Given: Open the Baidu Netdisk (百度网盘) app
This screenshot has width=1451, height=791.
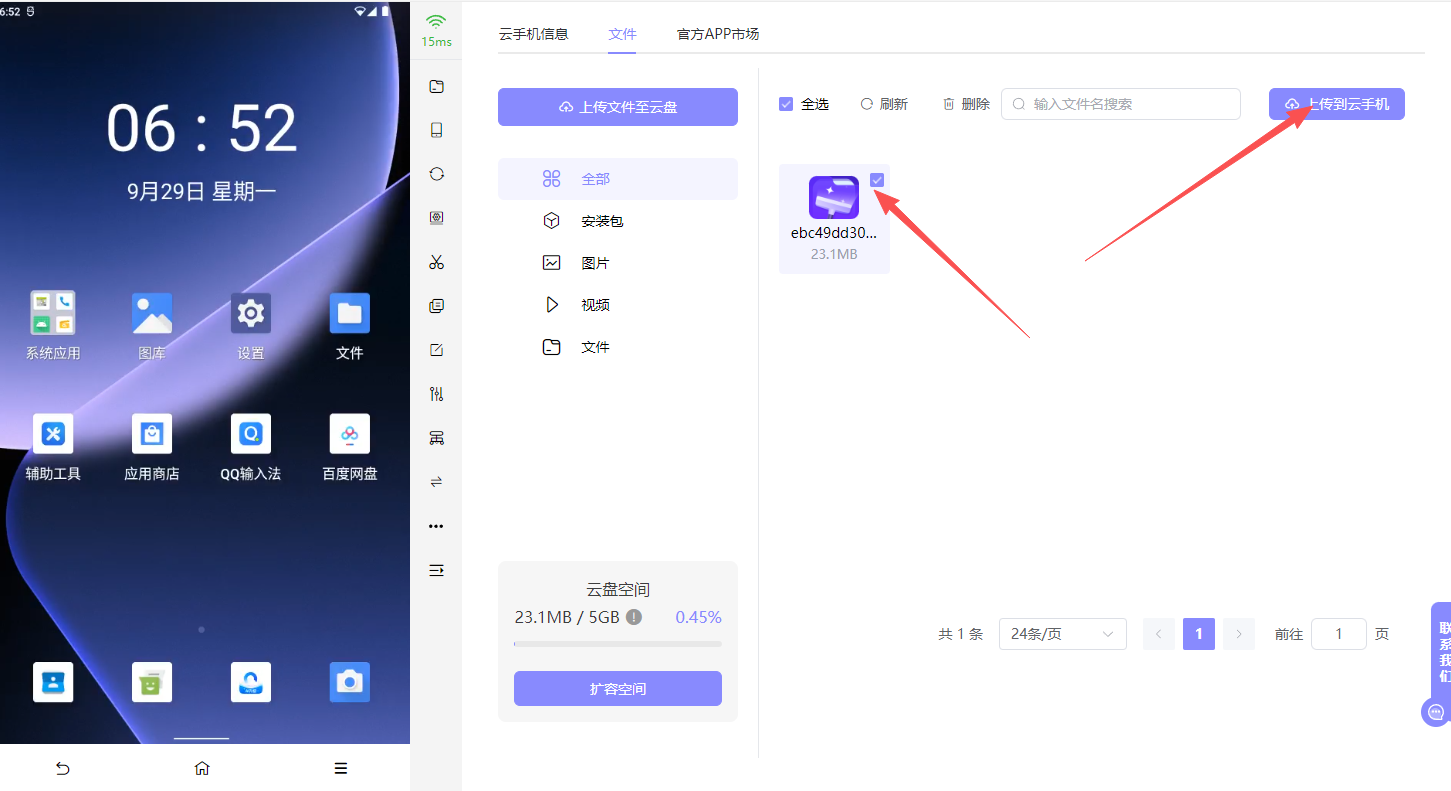Looking at the screenshot, I should (x=350, y=434).
